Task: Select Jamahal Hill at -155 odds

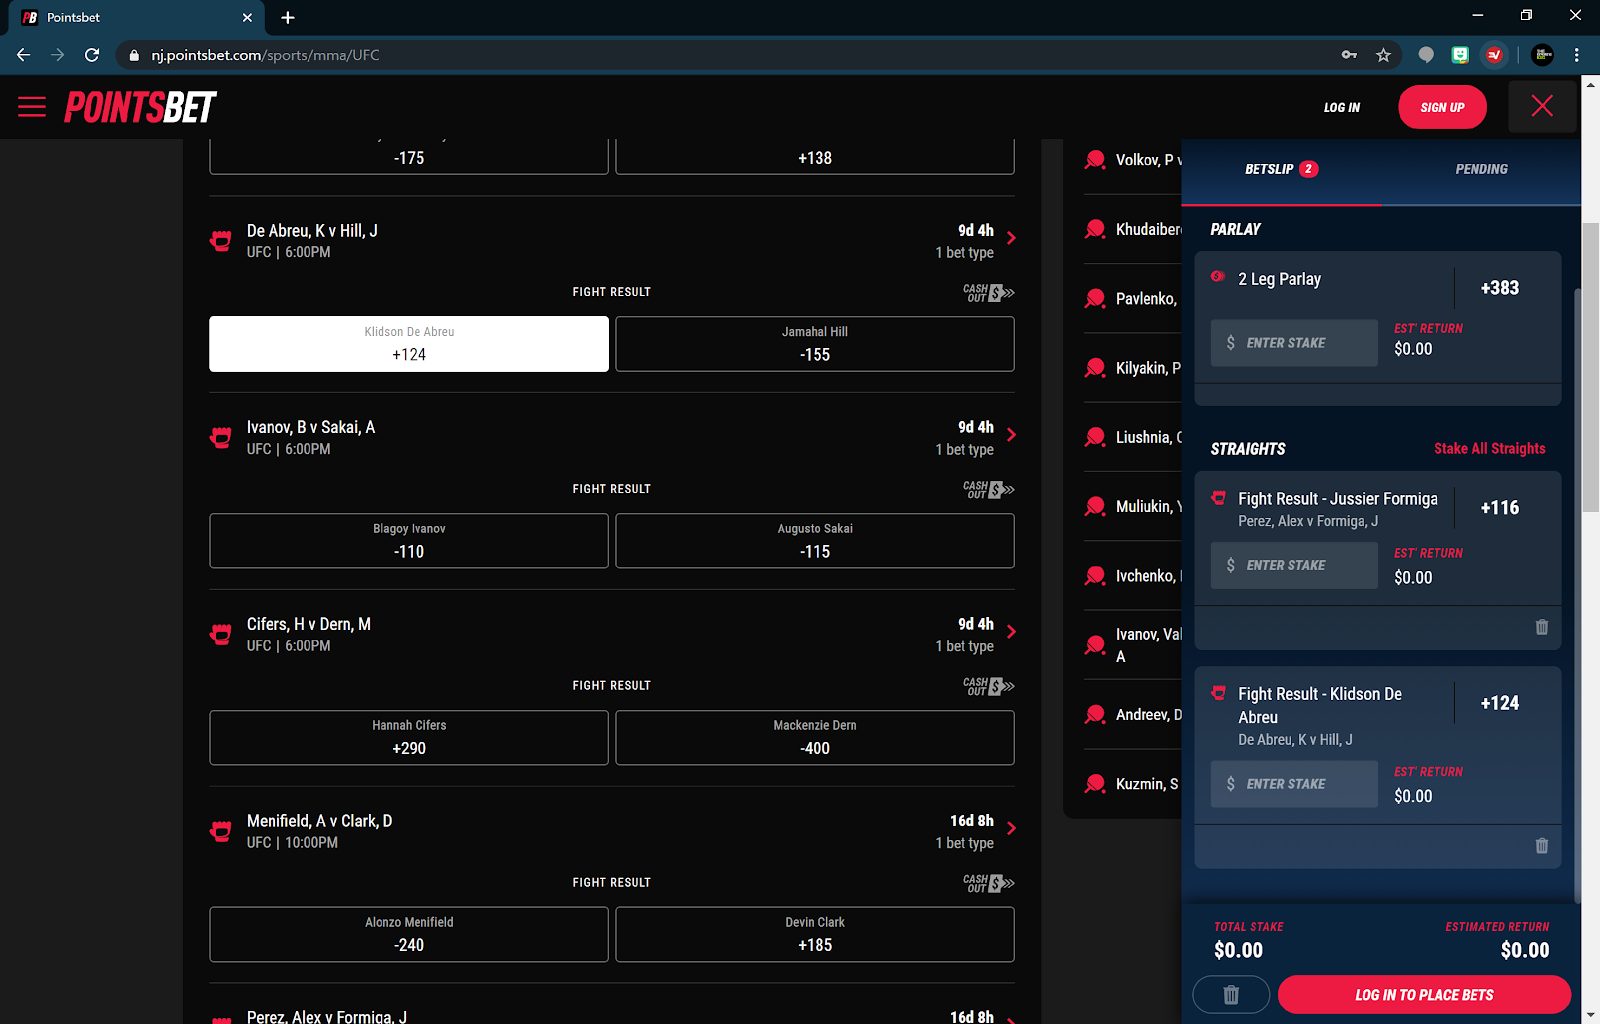Action: pos(814,343)
